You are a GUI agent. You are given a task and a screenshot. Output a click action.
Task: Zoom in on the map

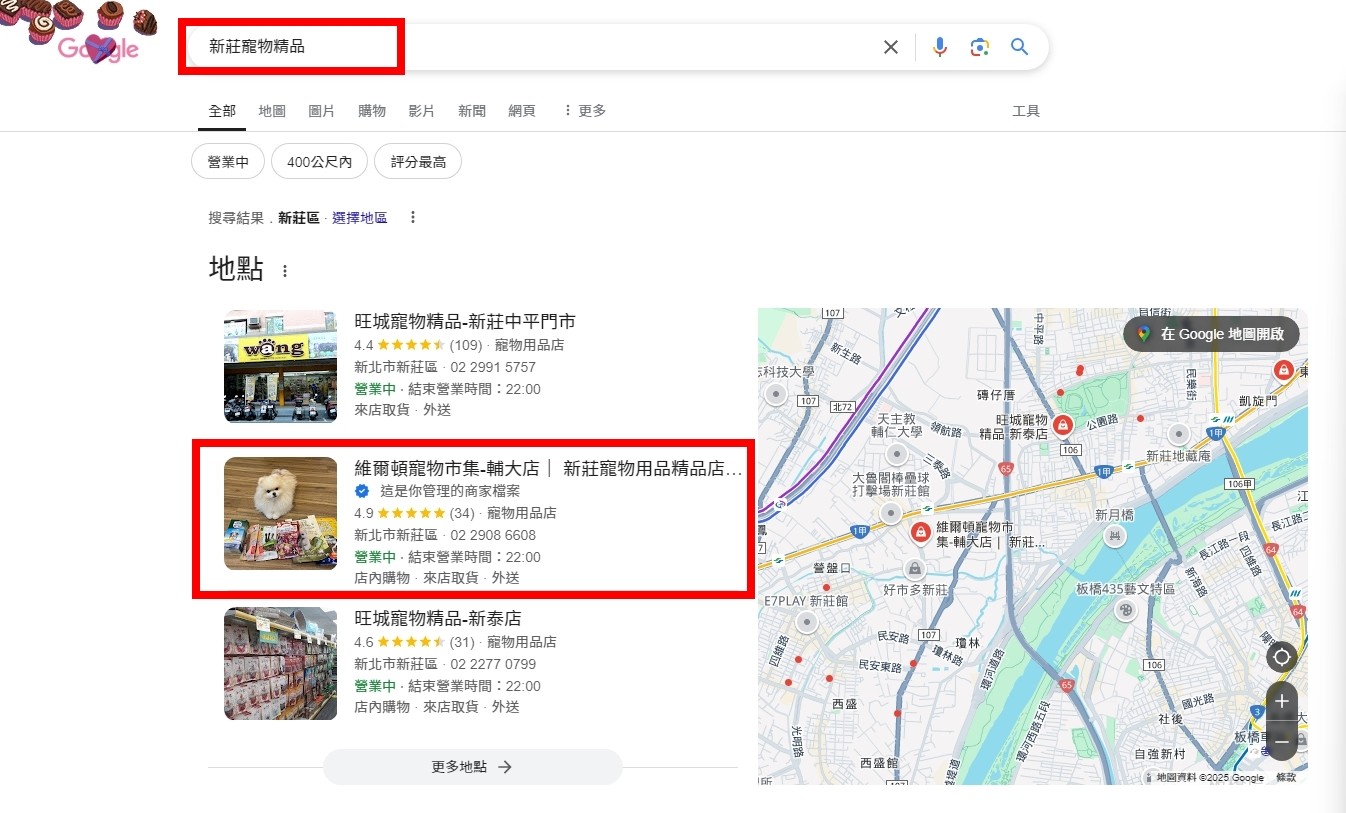1281,702
